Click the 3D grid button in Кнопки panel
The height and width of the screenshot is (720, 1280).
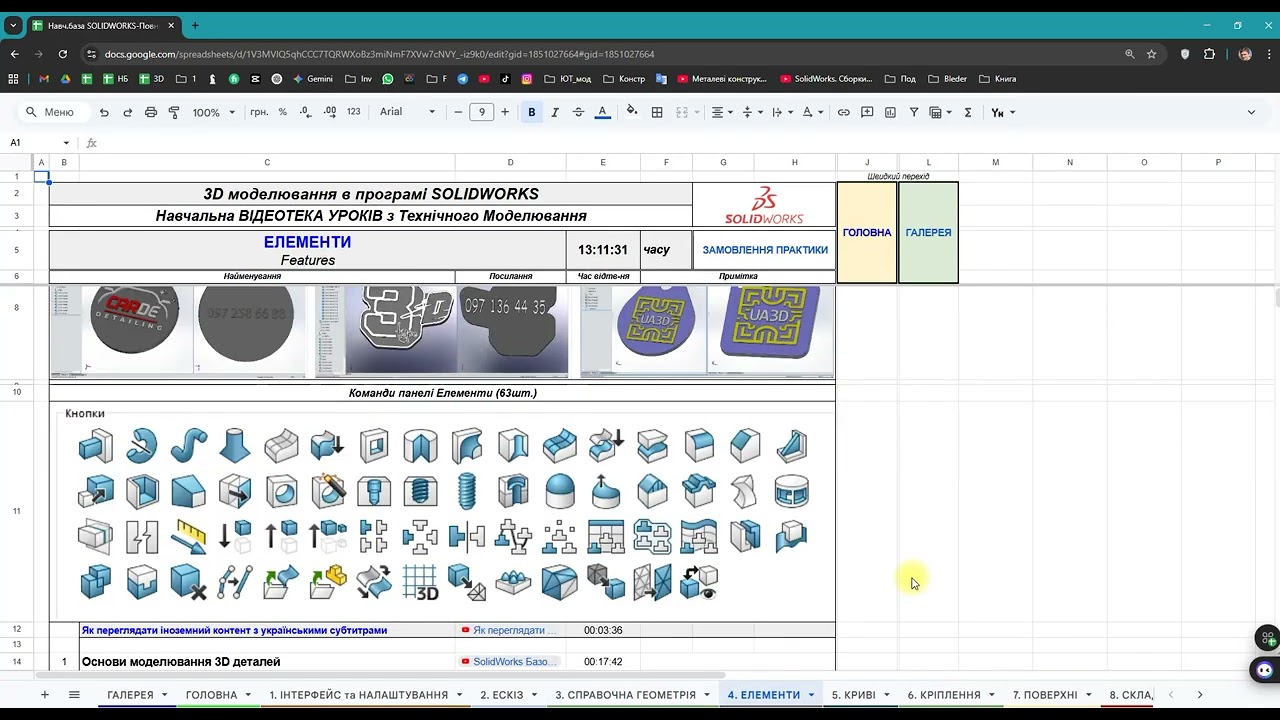(x=420, y=582)
